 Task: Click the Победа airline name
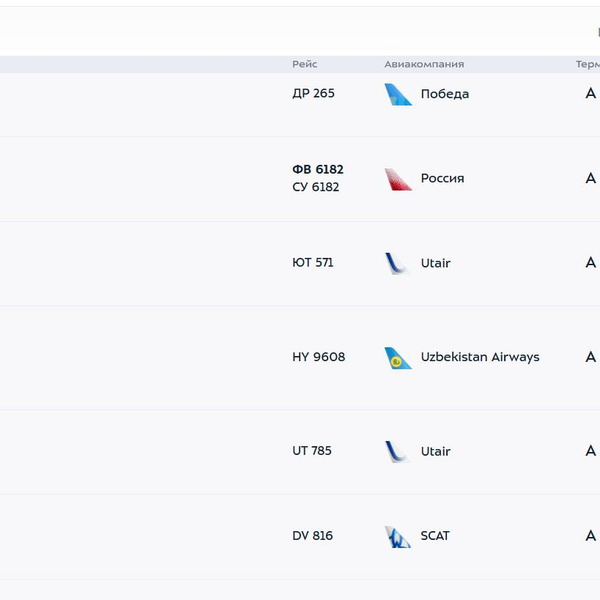coord(445,94)
